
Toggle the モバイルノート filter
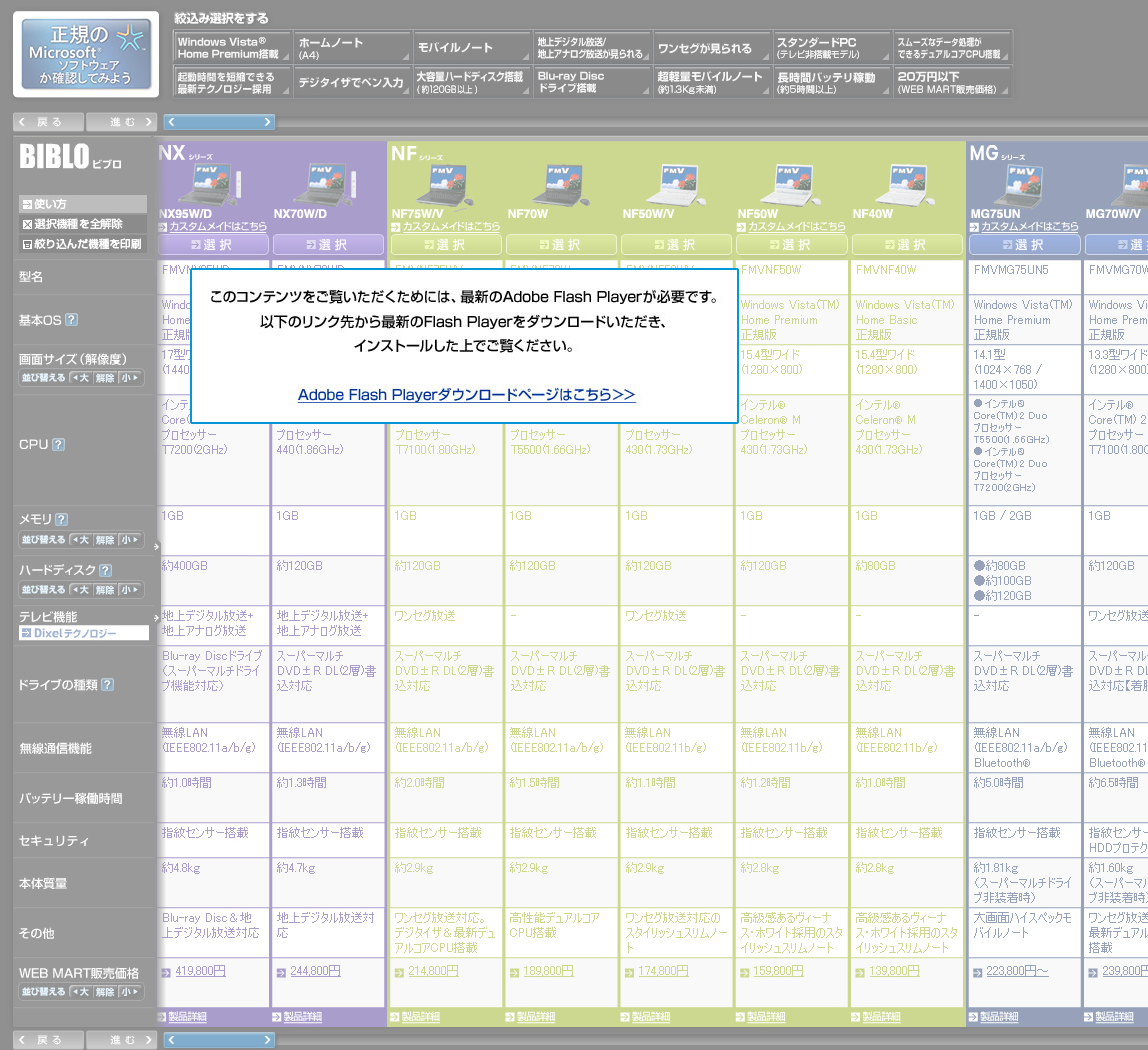[472, 47]
